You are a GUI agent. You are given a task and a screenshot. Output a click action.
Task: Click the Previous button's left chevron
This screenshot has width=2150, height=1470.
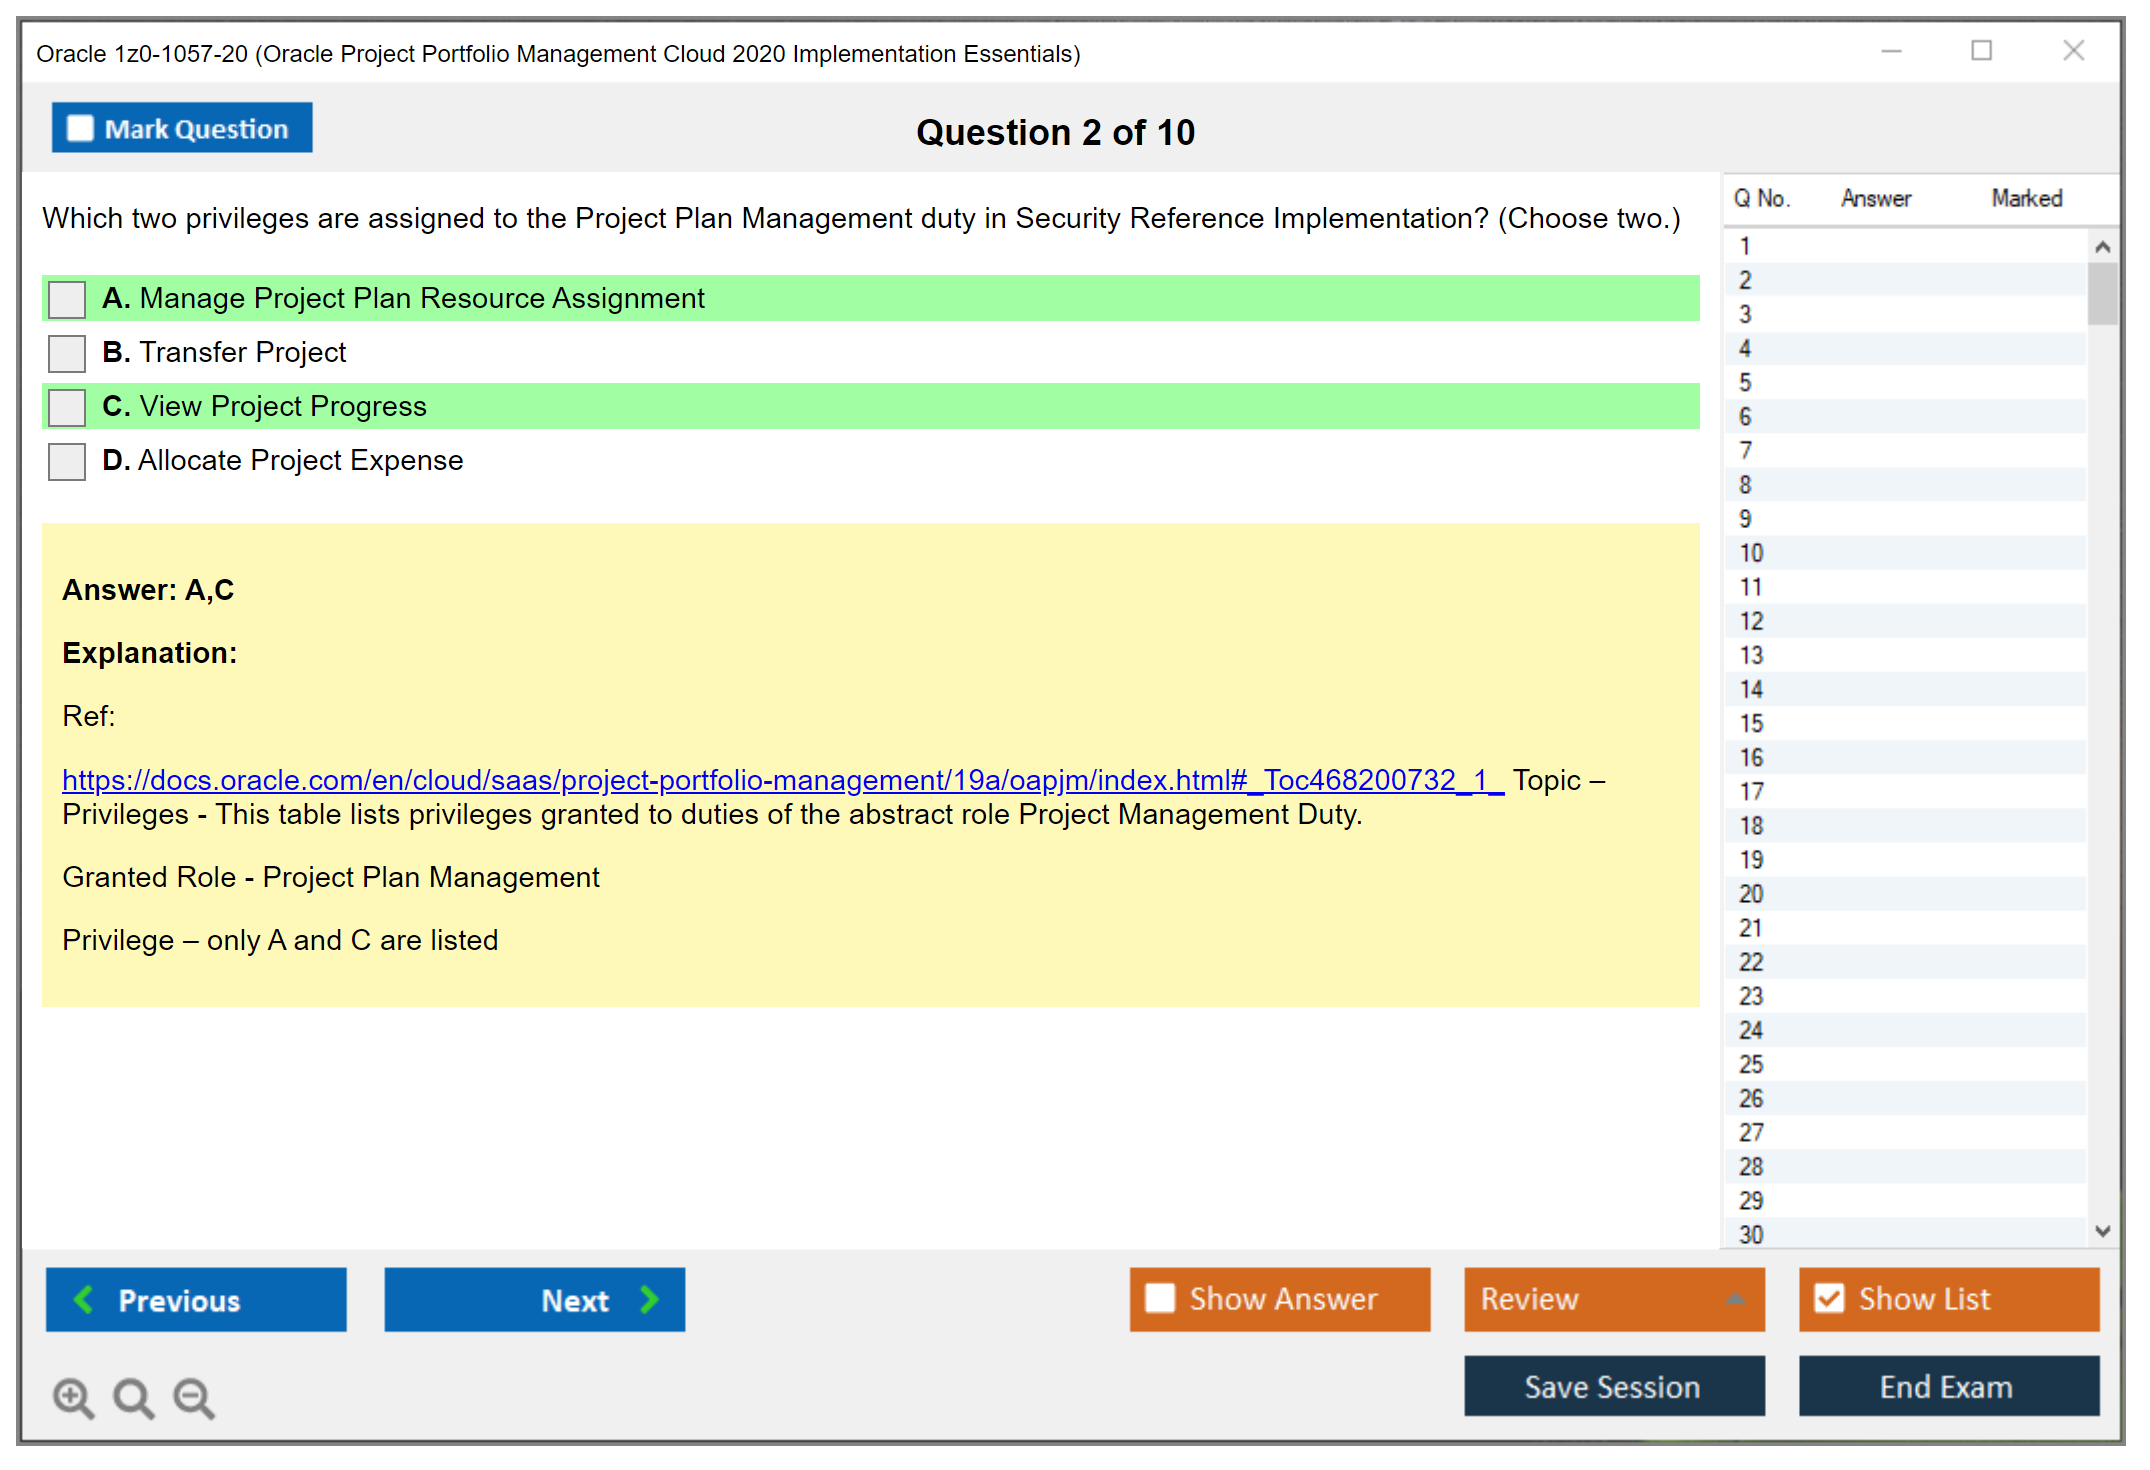click(85, 1300)
